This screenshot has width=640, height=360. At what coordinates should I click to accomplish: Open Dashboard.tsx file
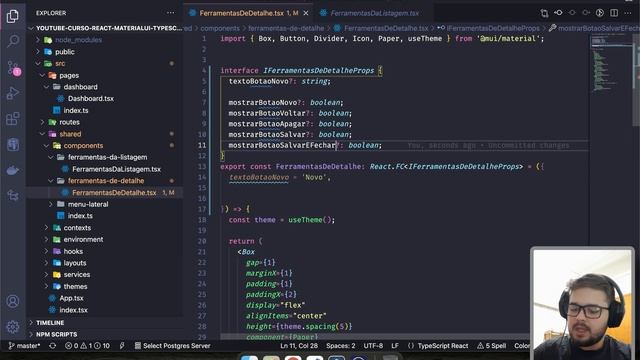(x=91, y=99)
